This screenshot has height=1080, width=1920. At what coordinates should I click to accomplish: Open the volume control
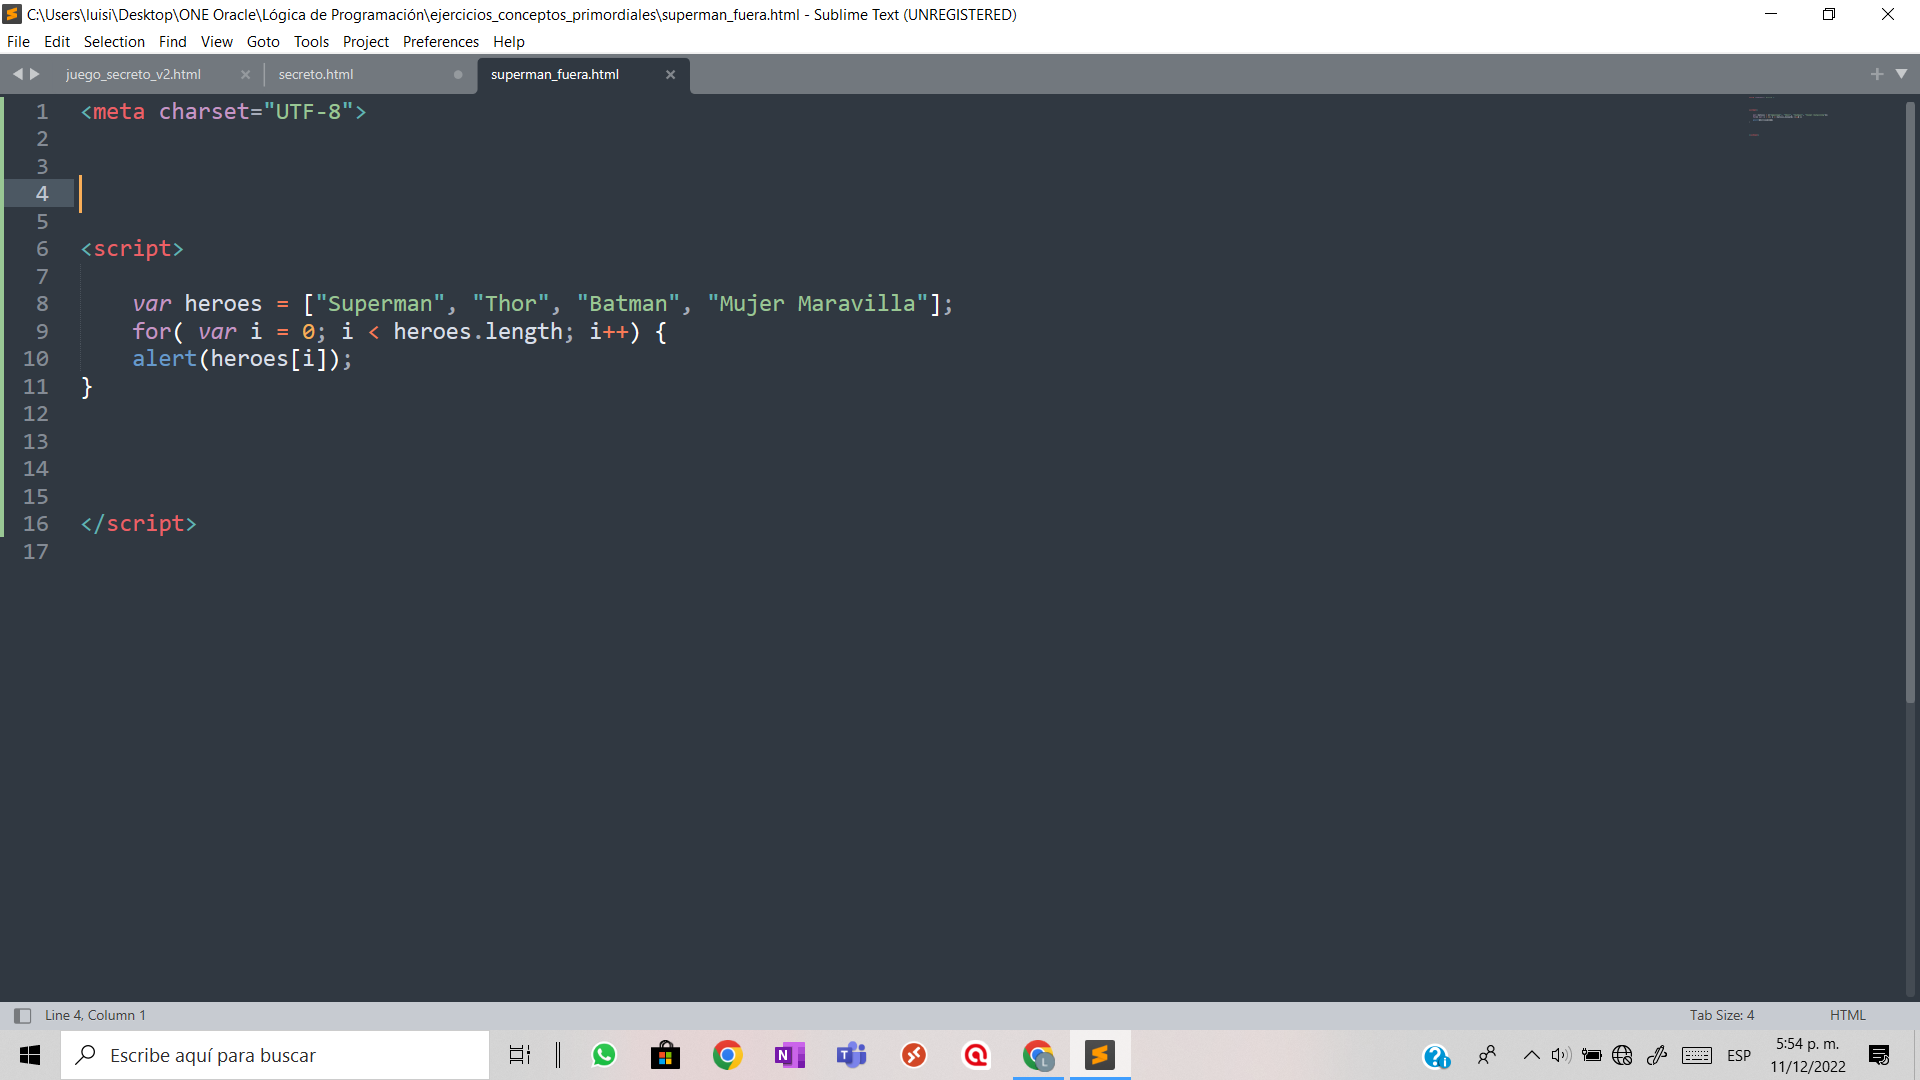1561,1055
